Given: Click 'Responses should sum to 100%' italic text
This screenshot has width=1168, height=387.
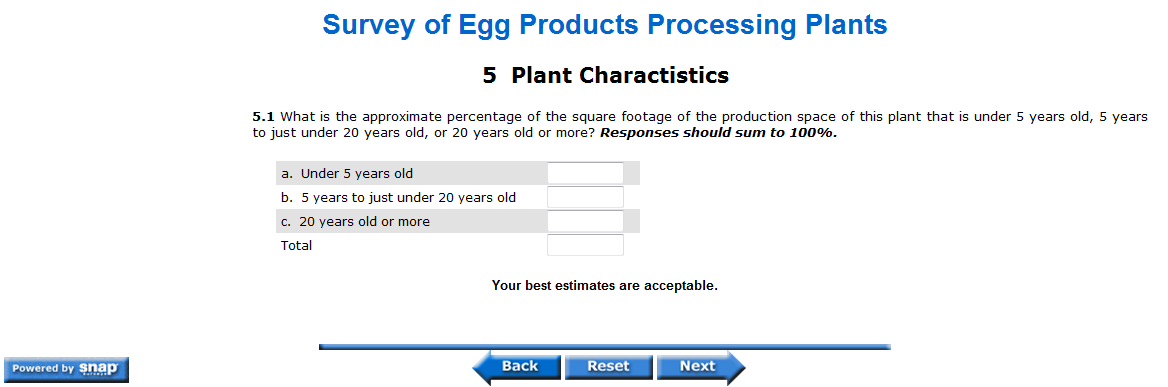Looking at the screenshot, I should (719, 134).
